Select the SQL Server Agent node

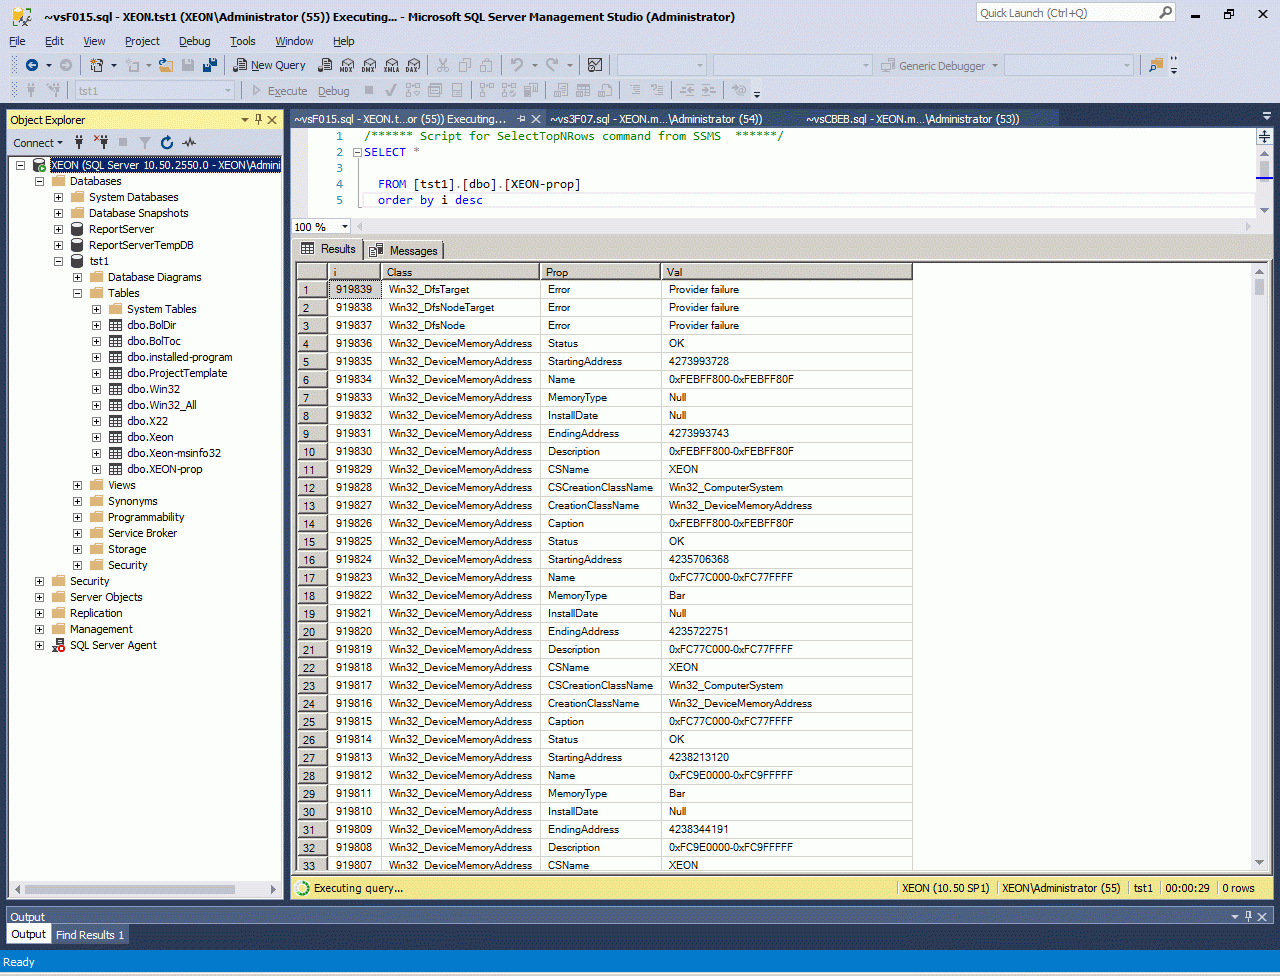tap(113, 645)
